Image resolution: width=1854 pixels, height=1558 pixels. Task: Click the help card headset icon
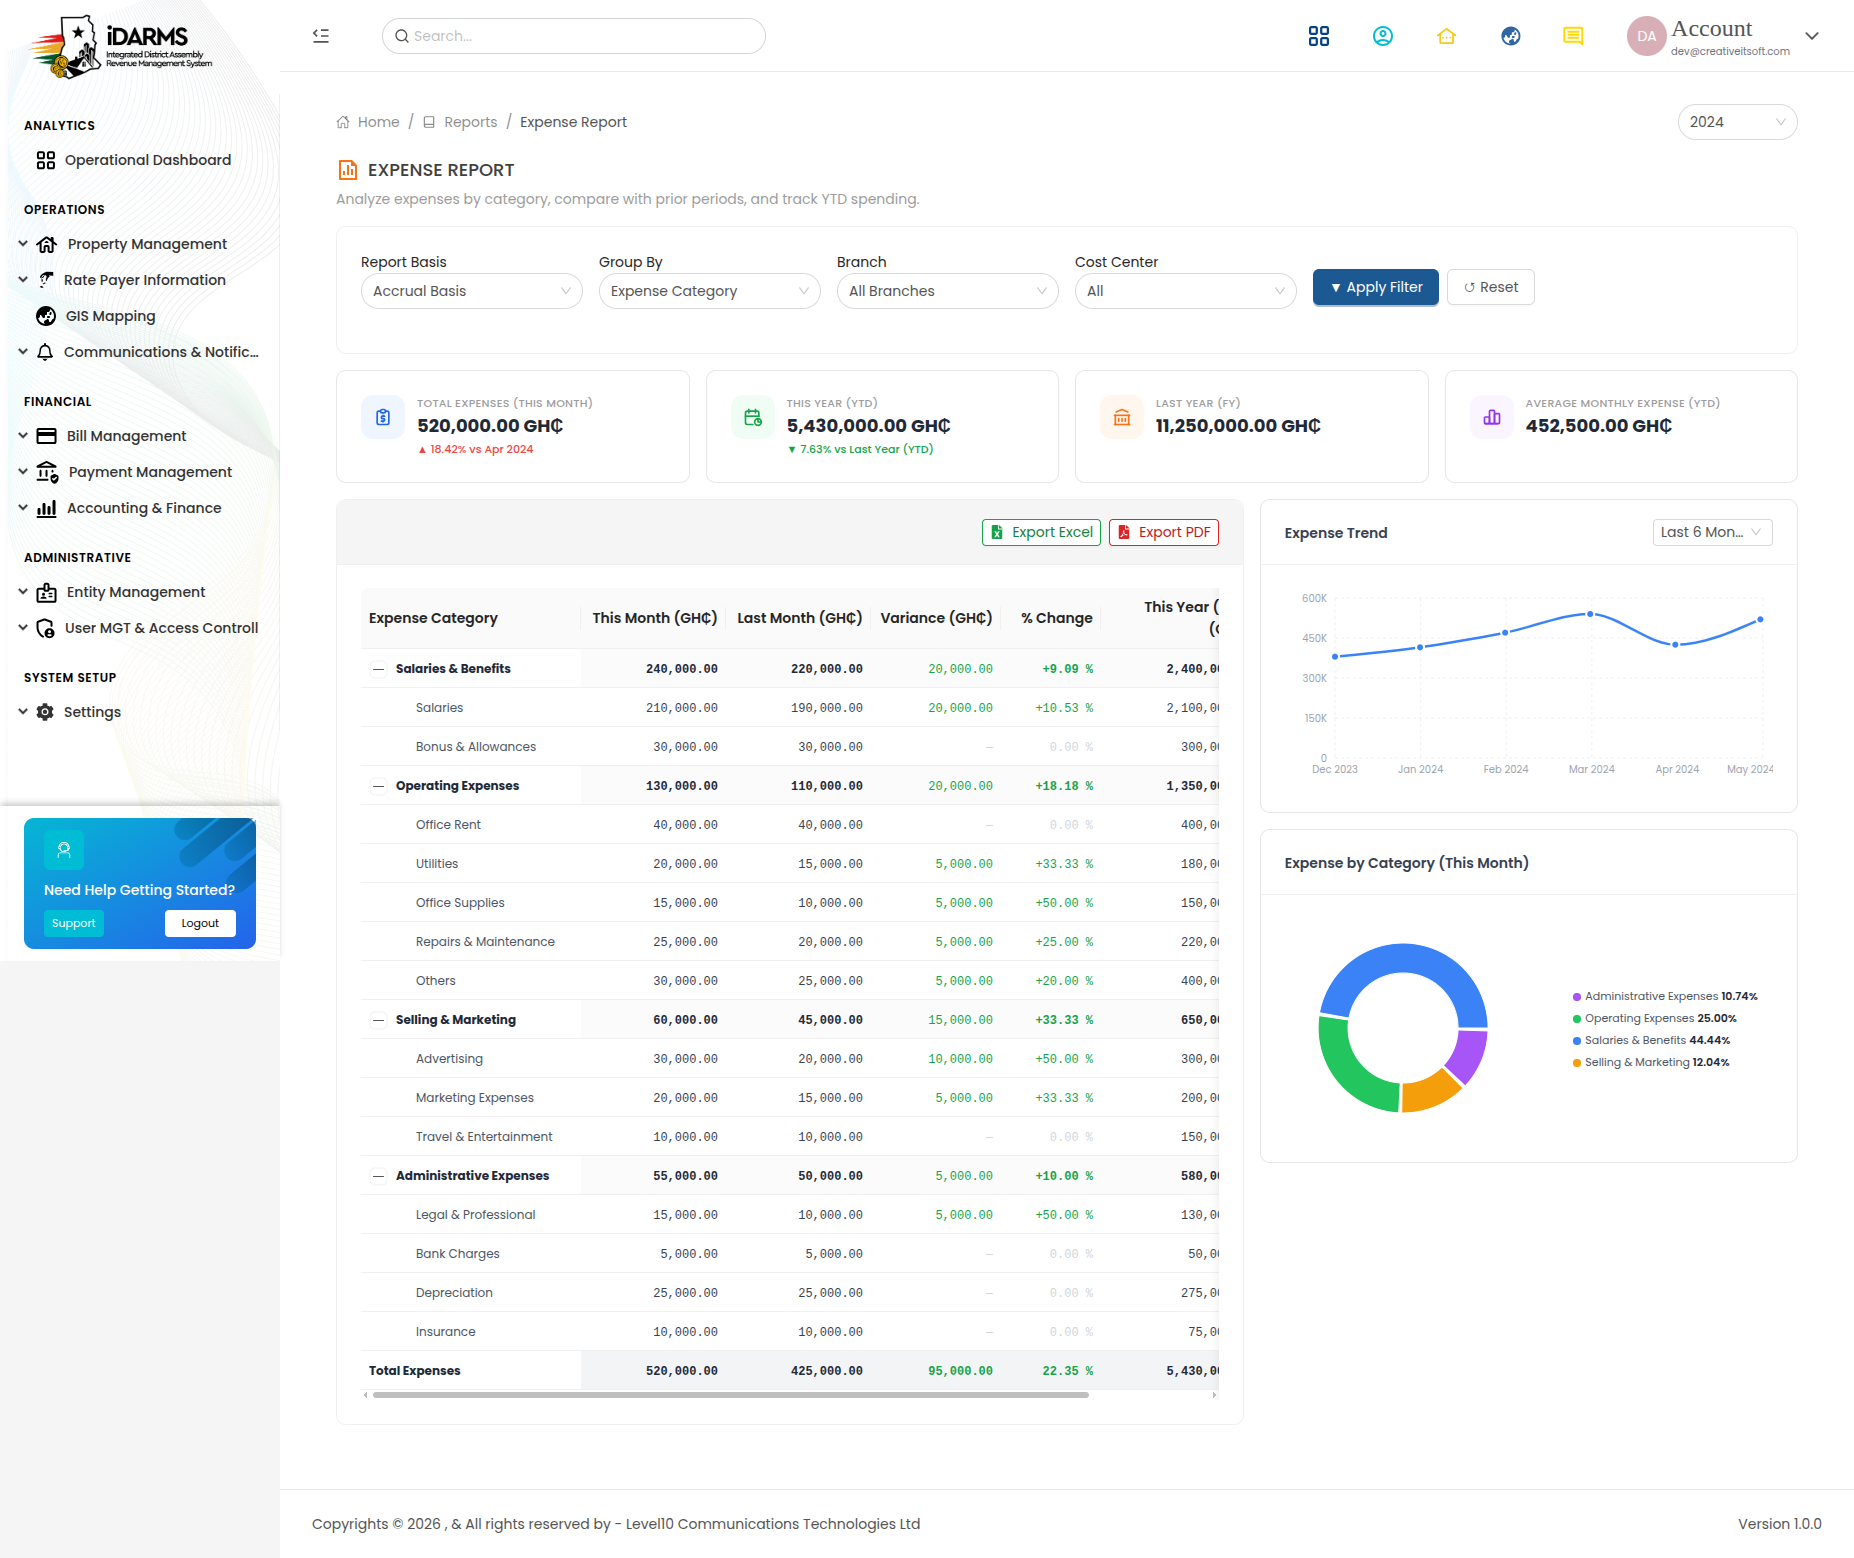click(64, 850)
